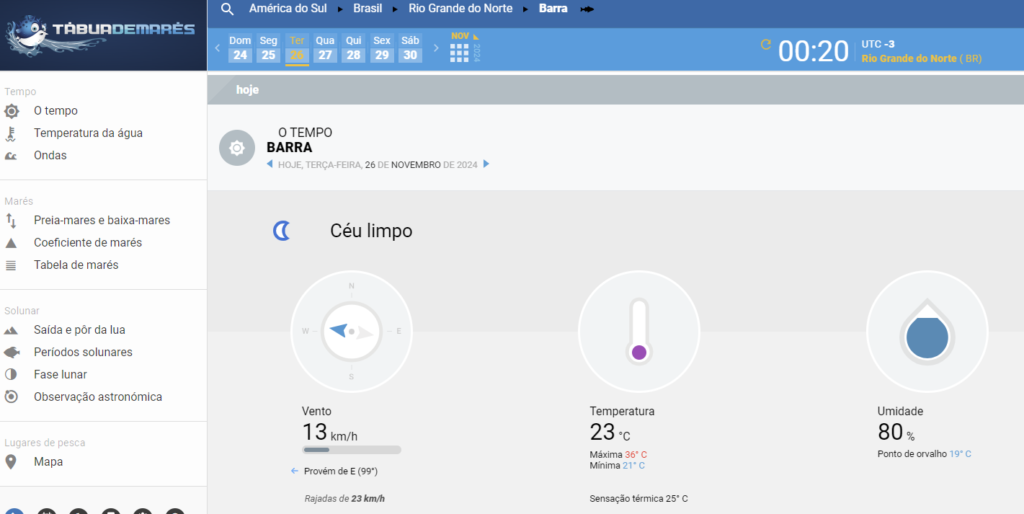This screenshot has height=514, width=1024.
Task: Click the Sensação térmica 25° C text
Action: 638,499
